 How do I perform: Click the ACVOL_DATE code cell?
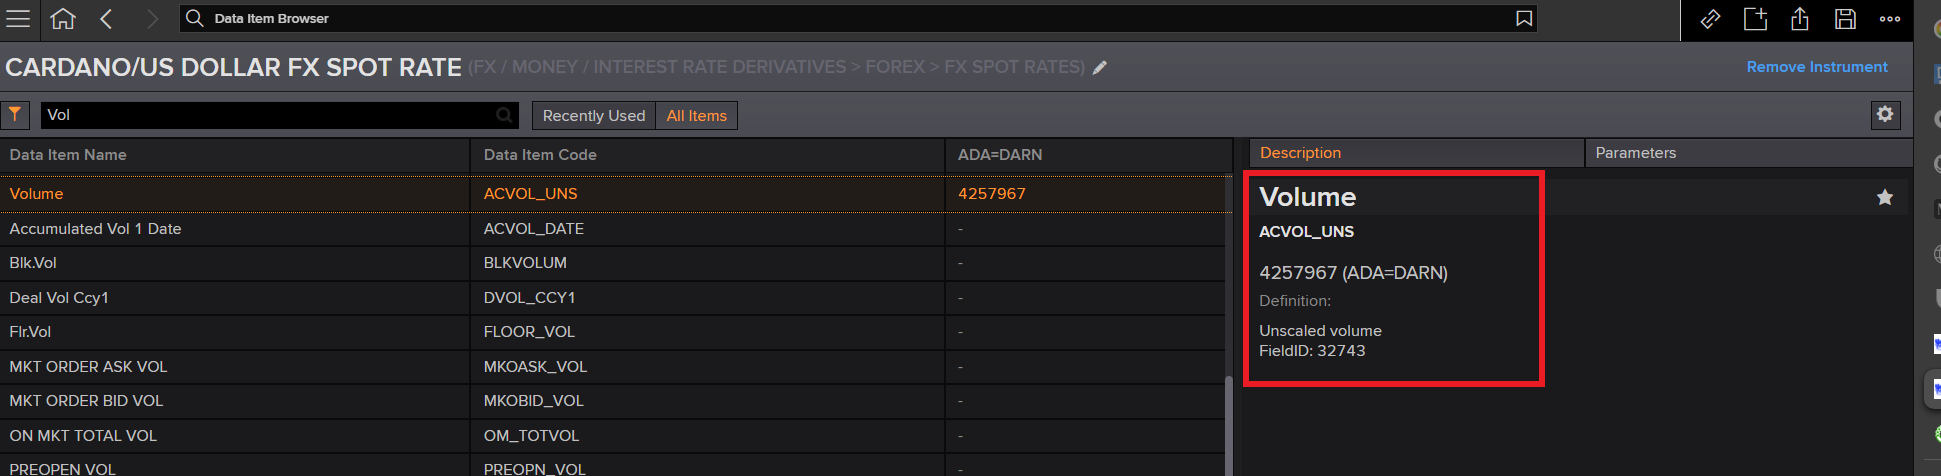(708, 229)
